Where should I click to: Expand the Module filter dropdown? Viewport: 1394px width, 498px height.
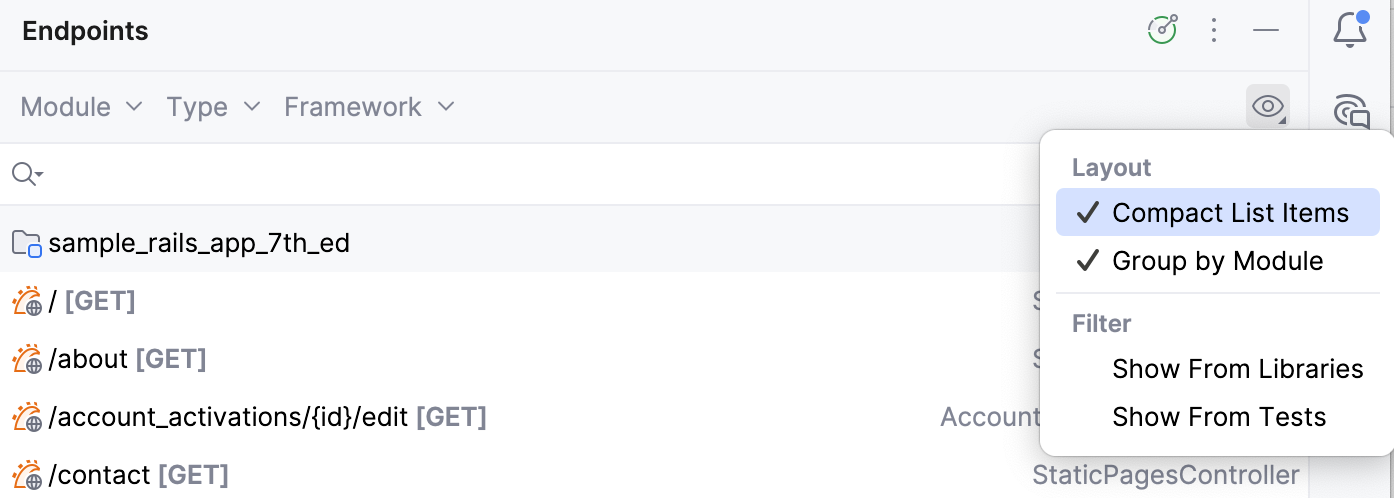click(x=82, y=107)
